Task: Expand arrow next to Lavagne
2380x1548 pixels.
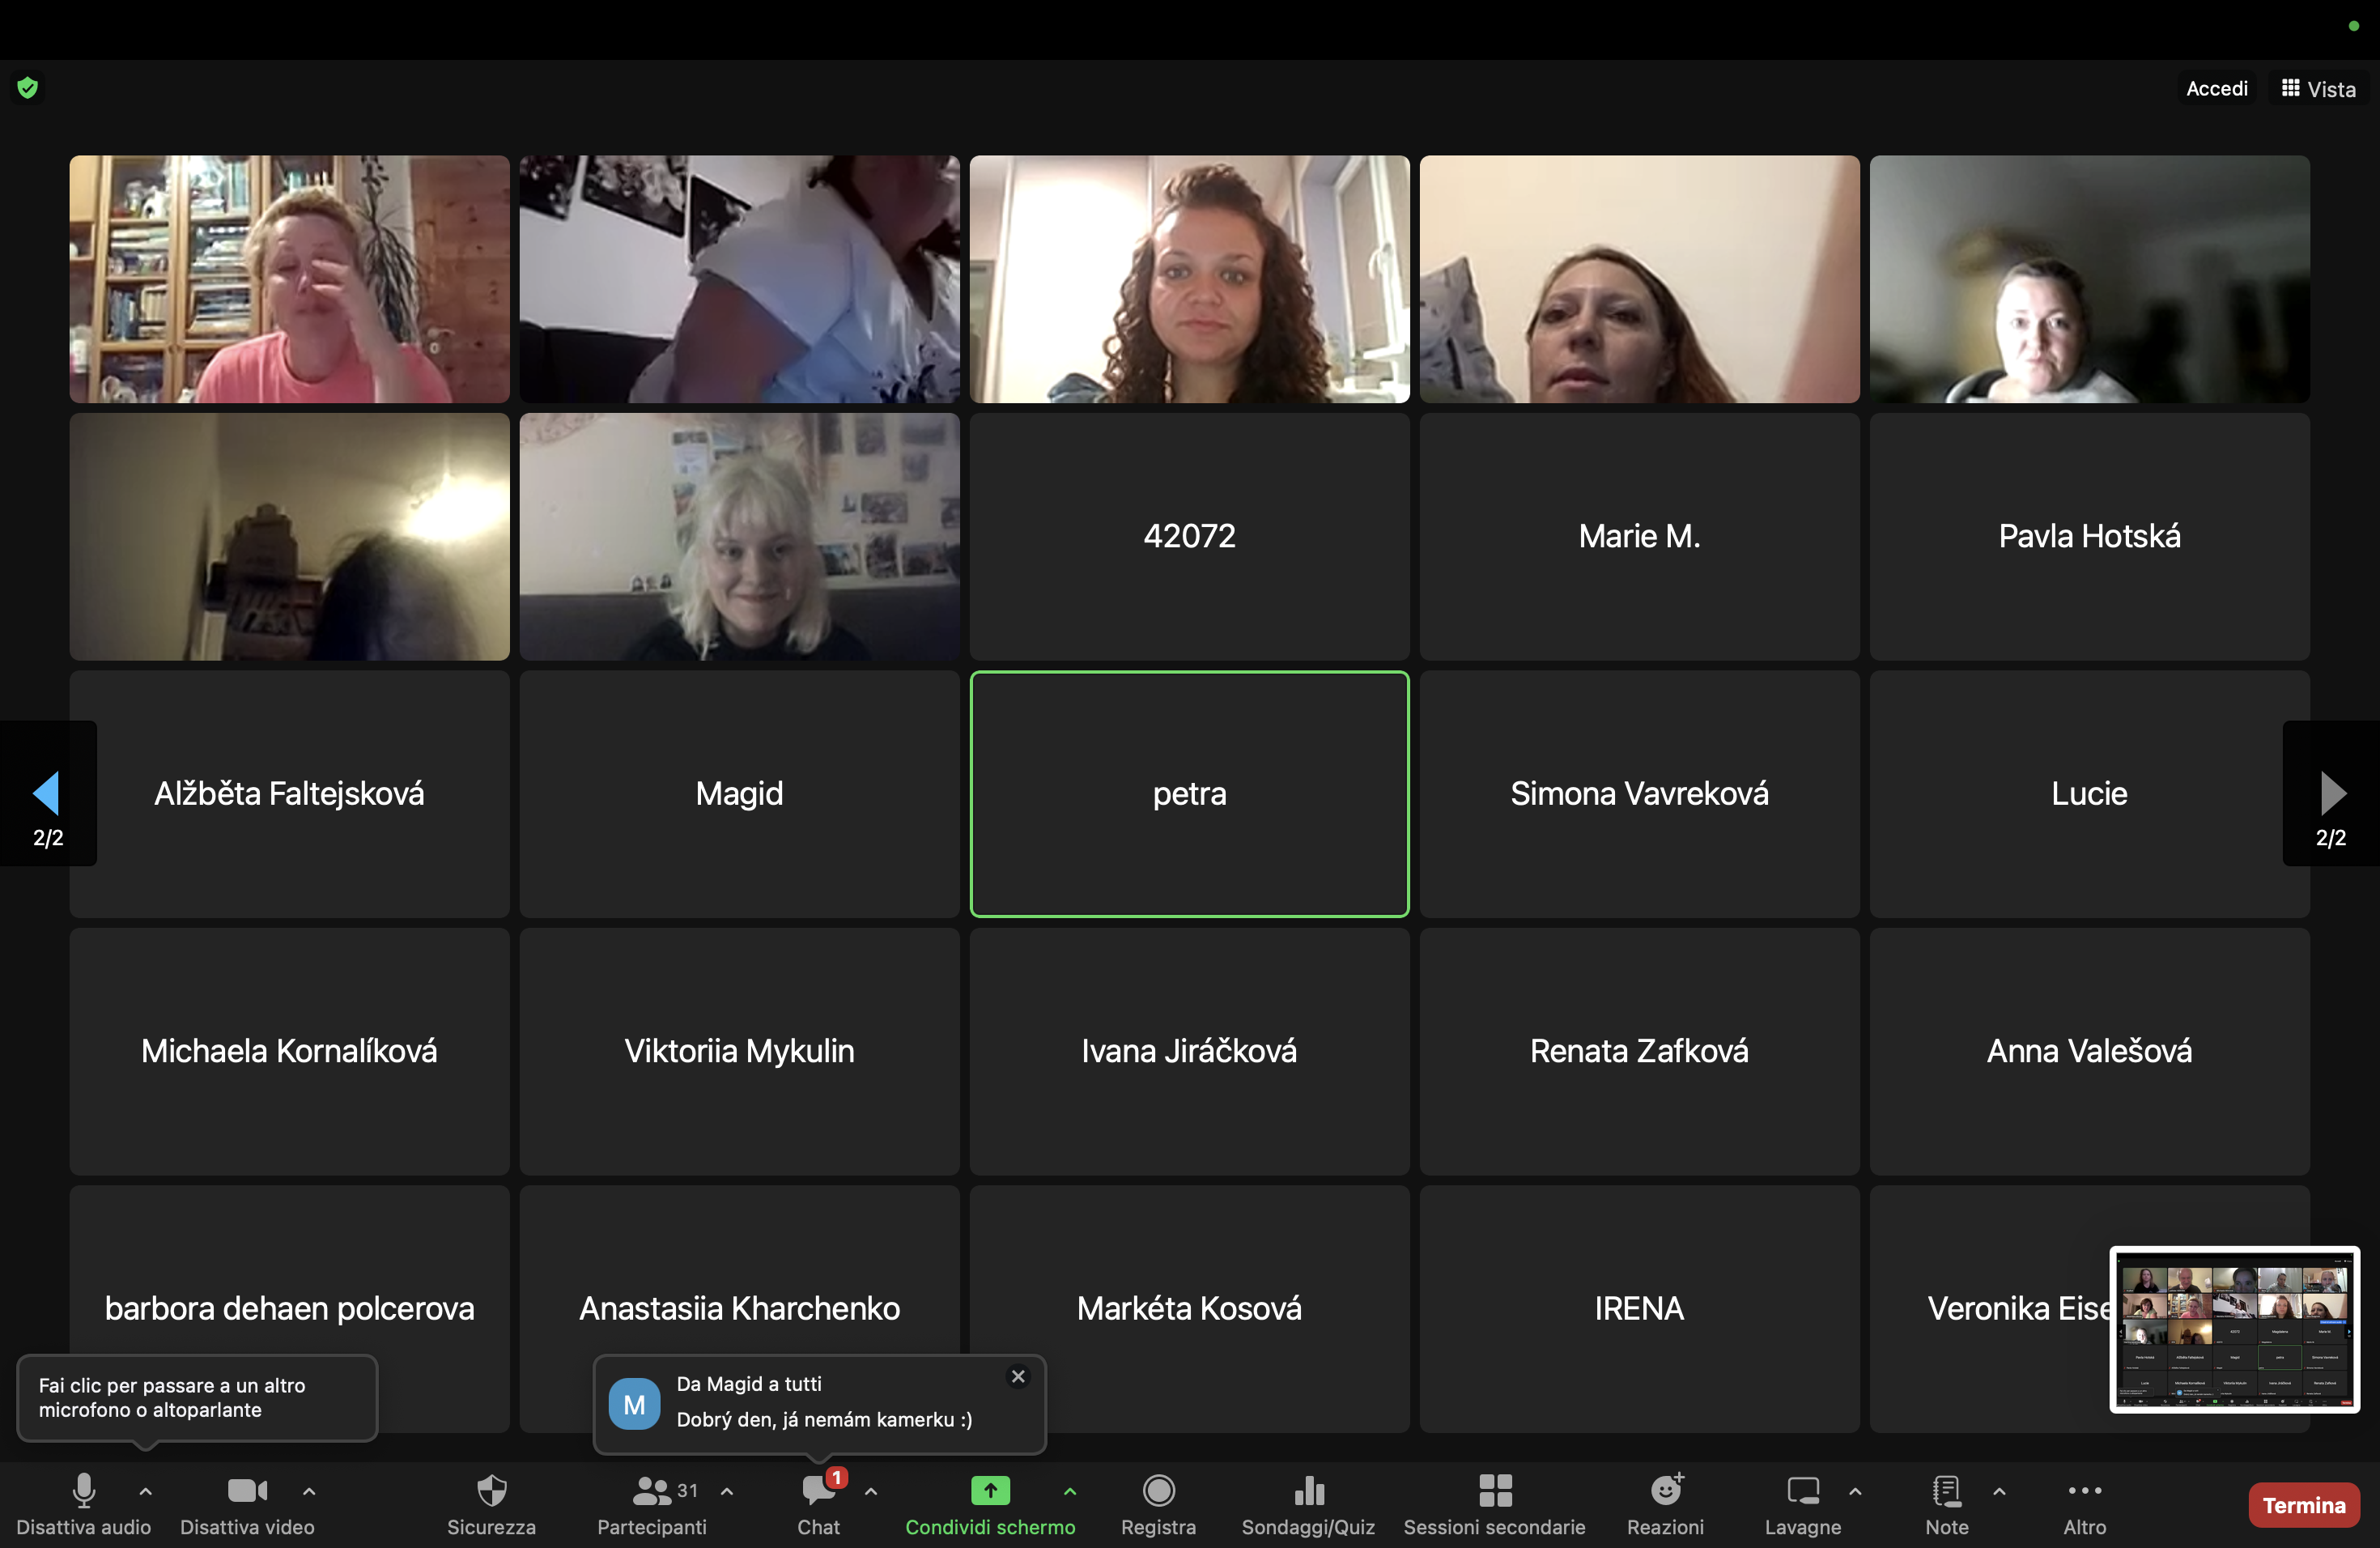Action: [1855, 1491]
